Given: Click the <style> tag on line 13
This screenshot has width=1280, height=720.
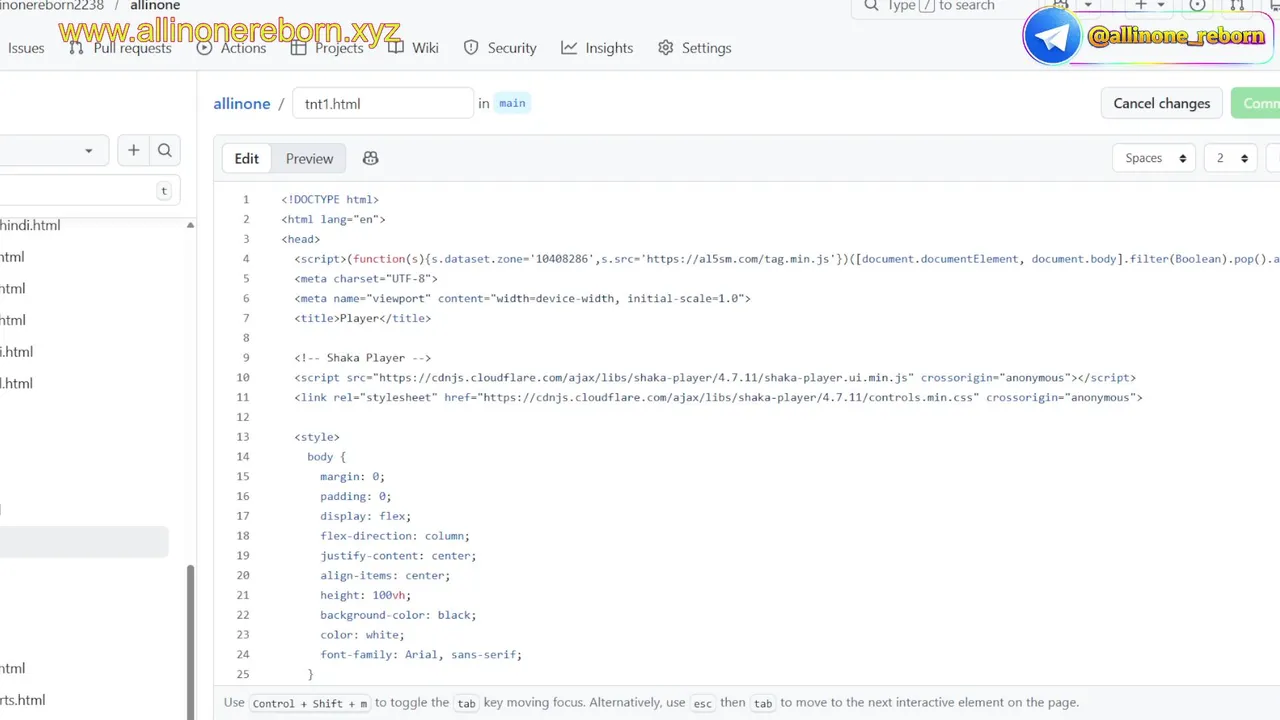Looking at the screenshot, I should [317, 437].
